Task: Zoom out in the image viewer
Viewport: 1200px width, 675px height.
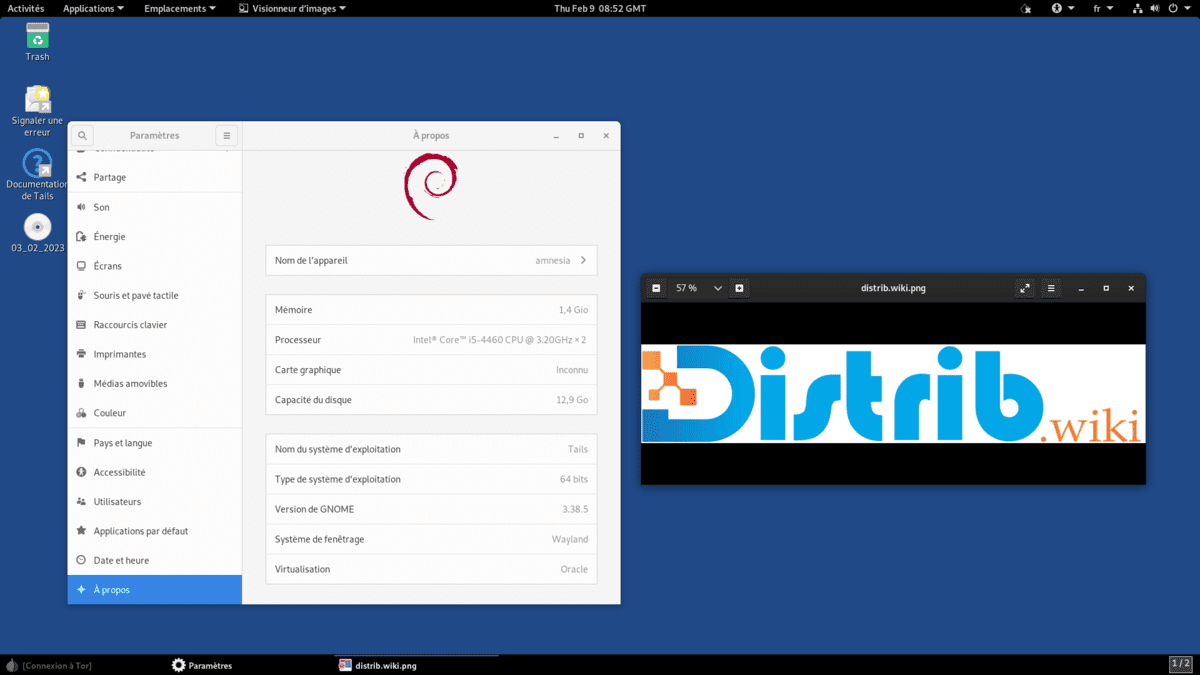Action: point(656,288)
